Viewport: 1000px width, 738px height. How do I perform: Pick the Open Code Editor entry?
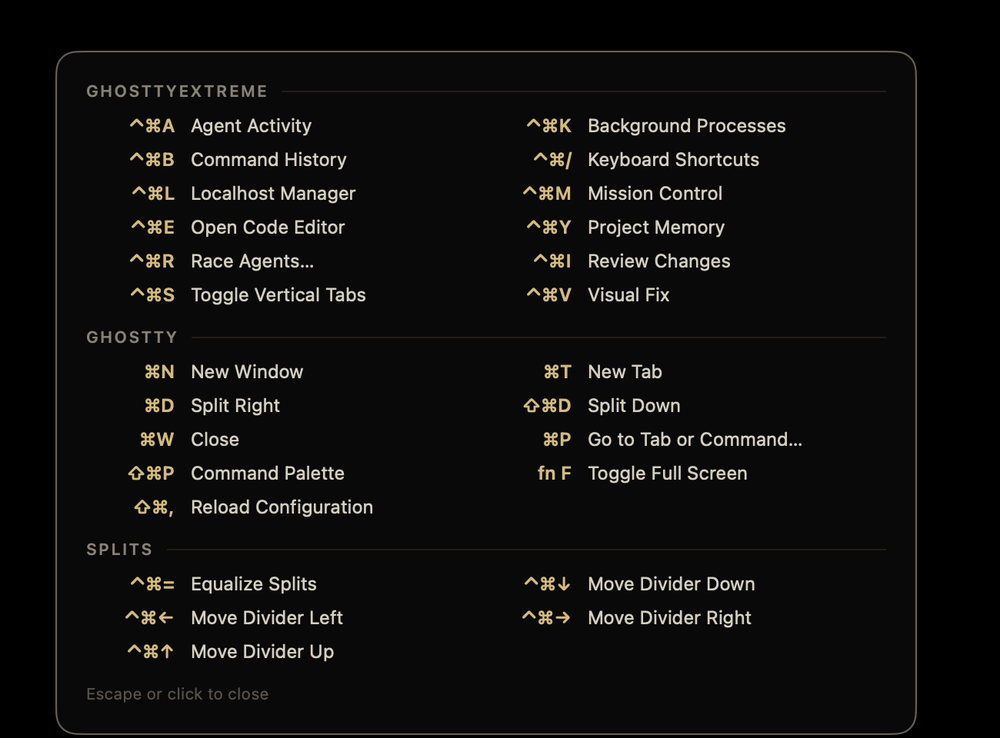(237, 227)
